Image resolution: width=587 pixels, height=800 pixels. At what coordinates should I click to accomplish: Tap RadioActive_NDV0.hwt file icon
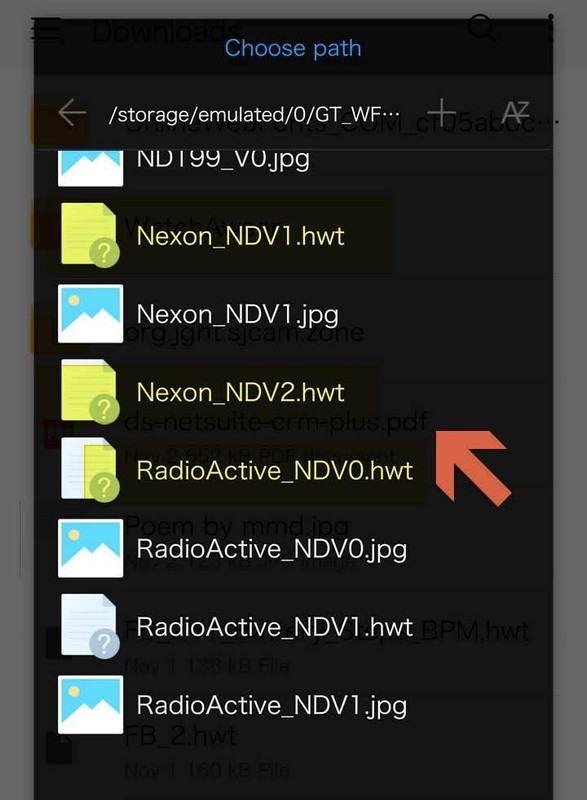pyautogui.click(x=90, y=470)
